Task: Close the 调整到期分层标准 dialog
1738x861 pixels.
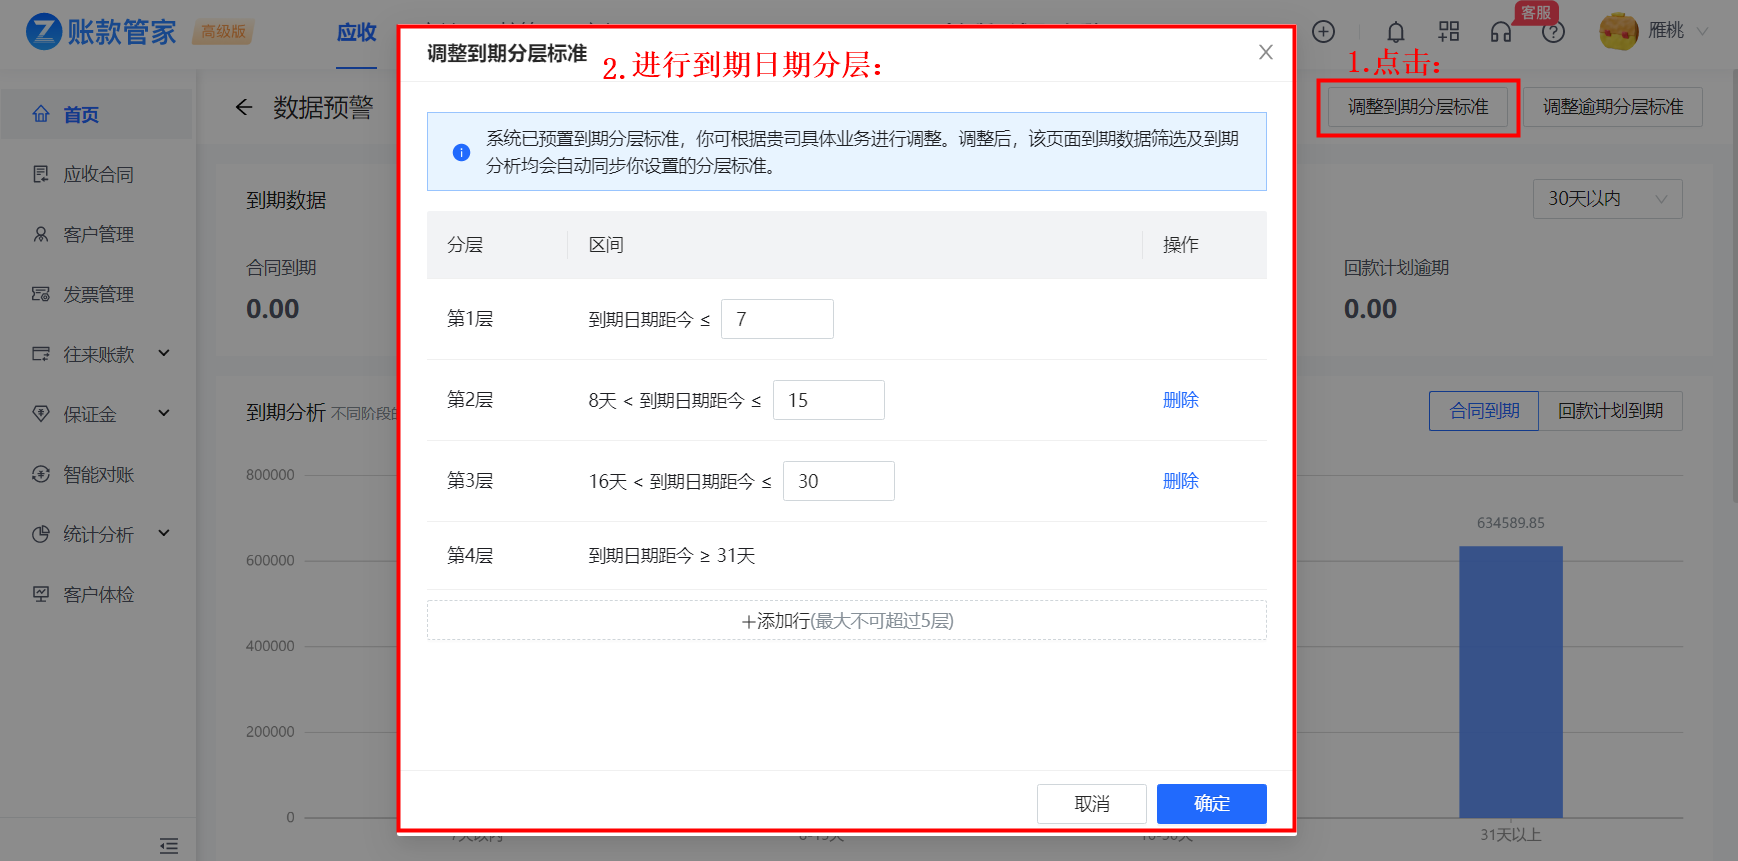Action: pyautogui.click(x=1266, y=52)
